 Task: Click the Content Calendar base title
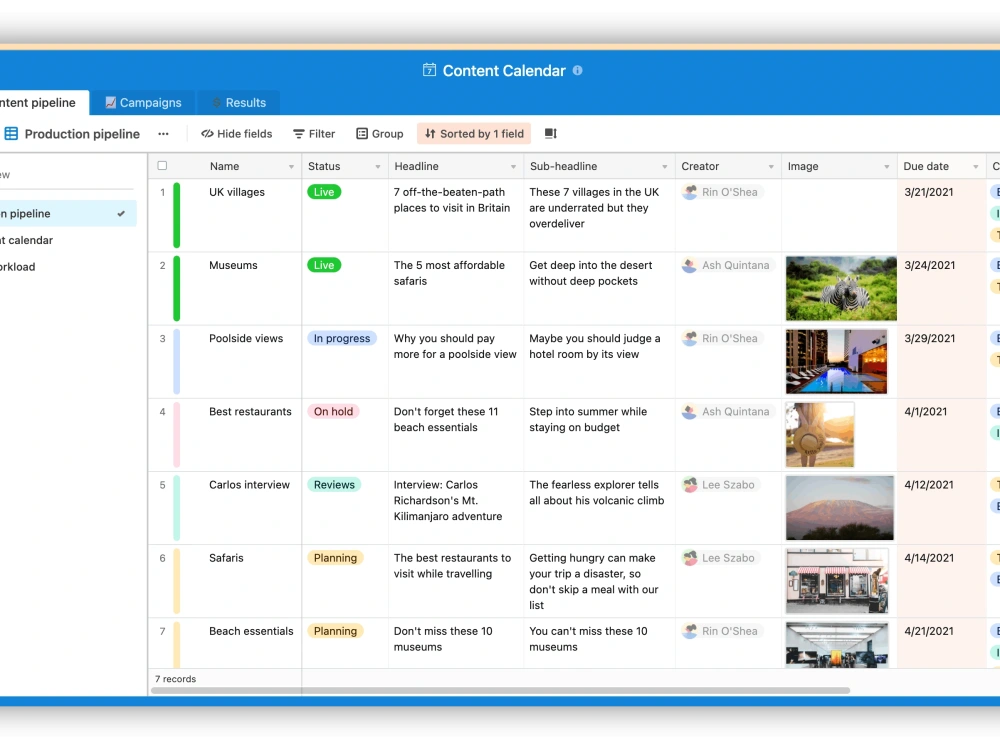tap(504, 71)
